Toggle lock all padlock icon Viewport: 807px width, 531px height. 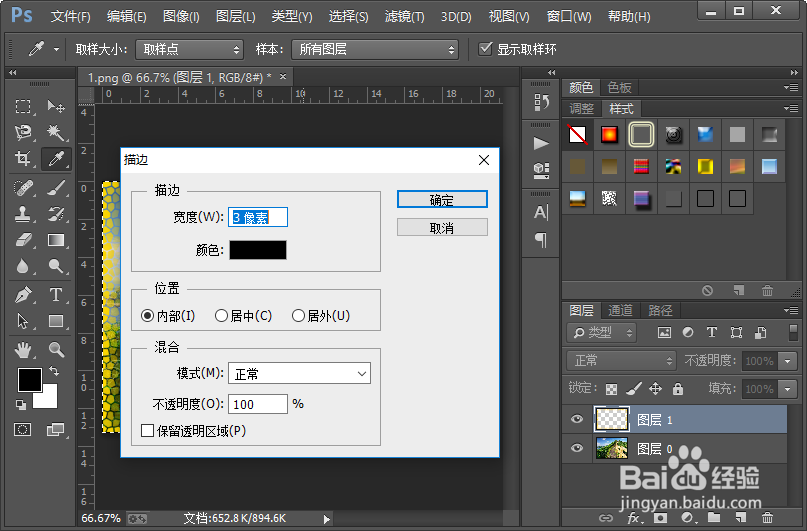[x=678, y=388]
